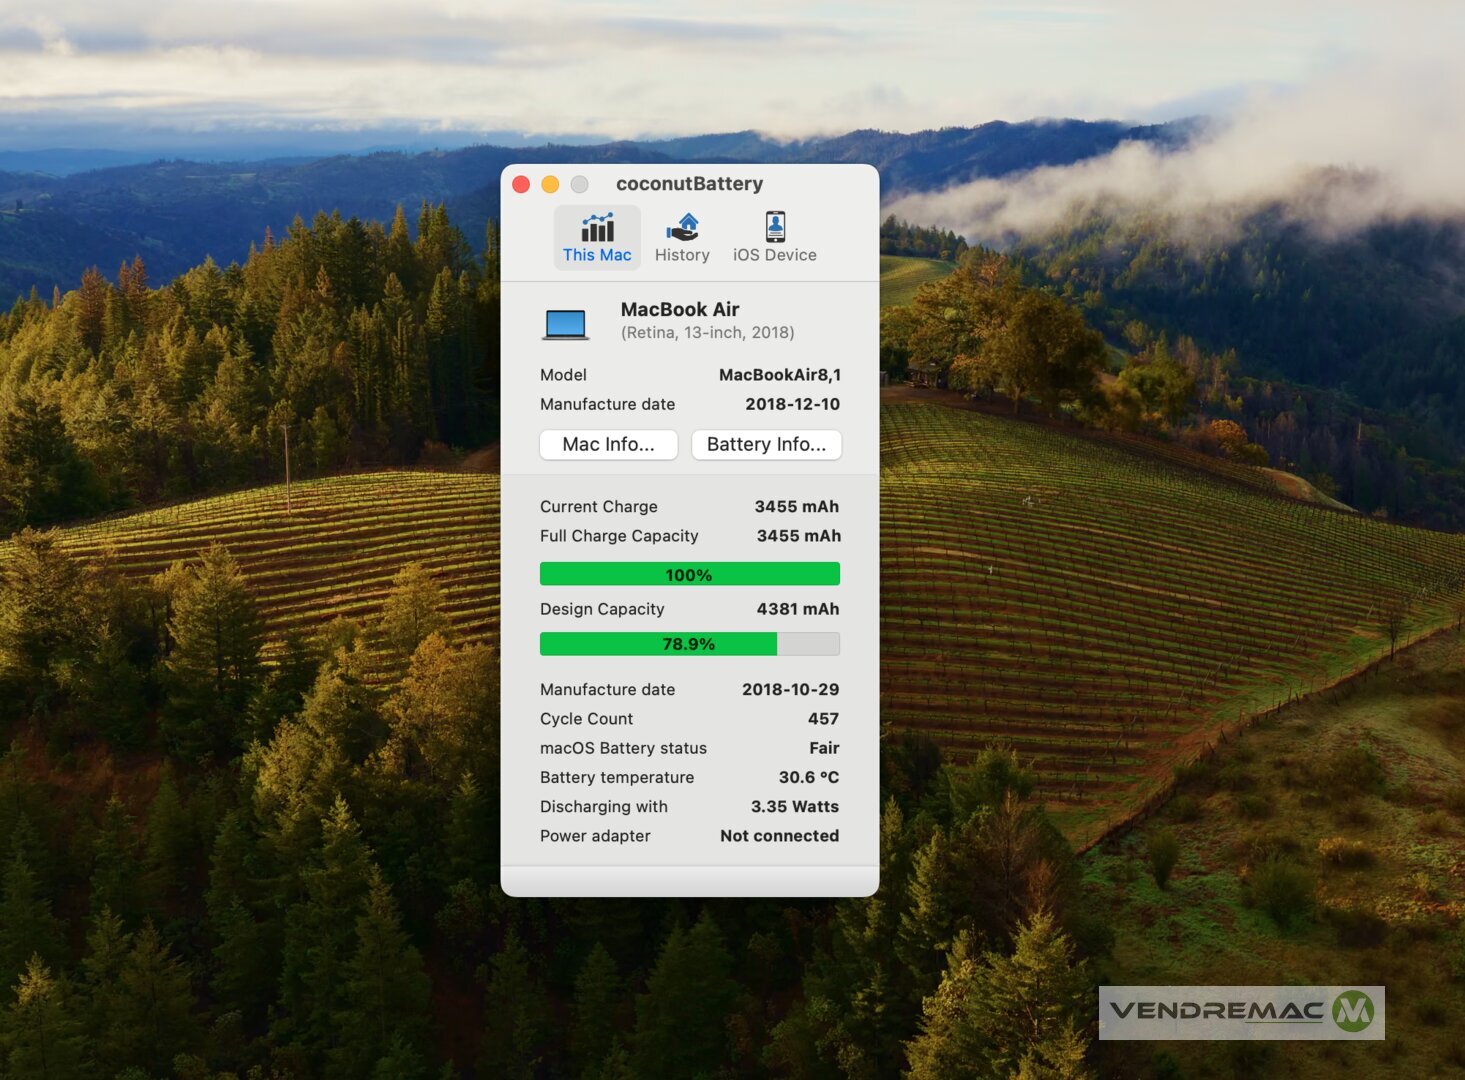The height and width of the screenshot is (1080, 1465).
Task: Click the This Mac bar chart icon
Action: (597, 227)
